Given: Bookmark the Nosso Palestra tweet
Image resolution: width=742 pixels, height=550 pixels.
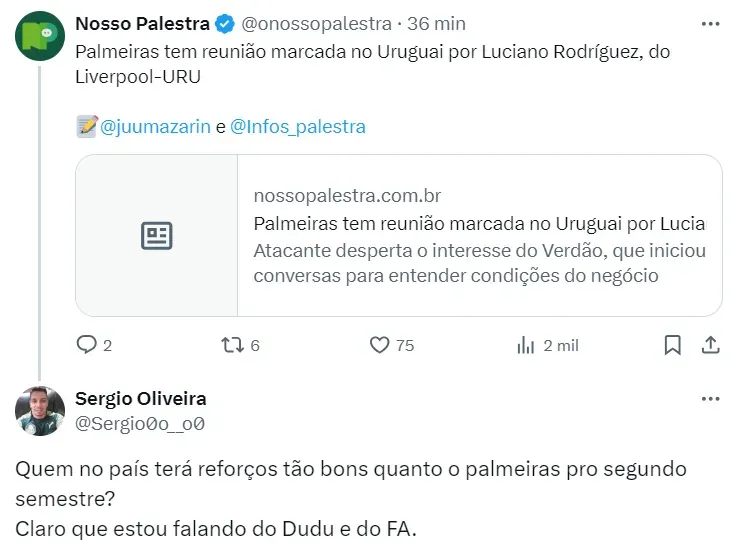Looking at the screenshot, I should 673,345.
